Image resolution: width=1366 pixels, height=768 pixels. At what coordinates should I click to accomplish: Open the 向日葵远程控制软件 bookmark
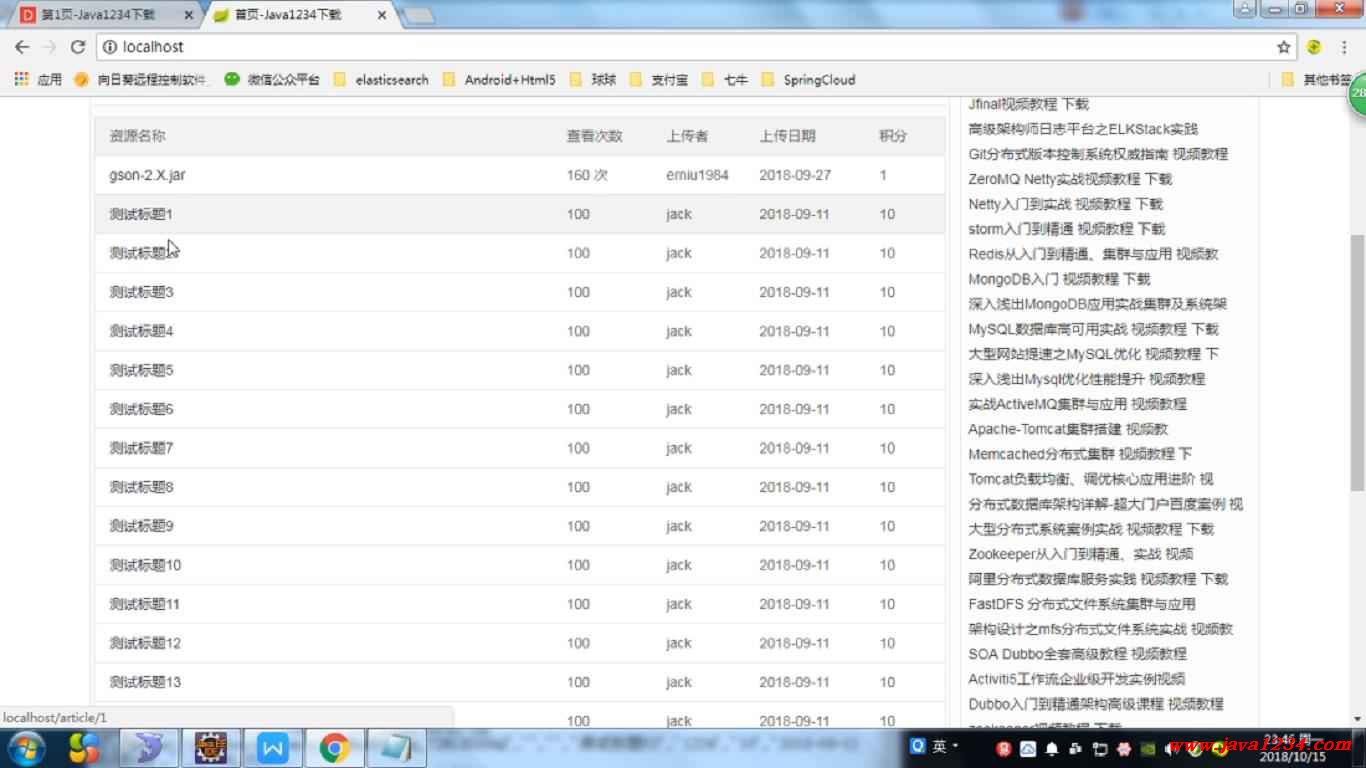tap(142, 80)
